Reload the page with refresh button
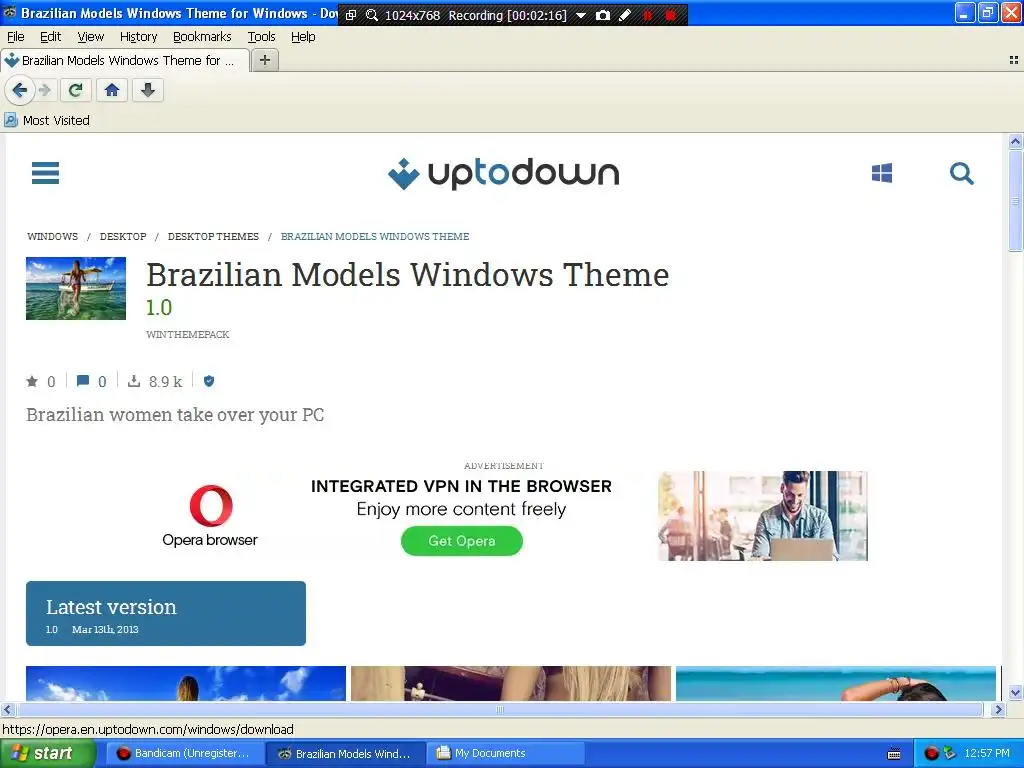Image resolution: width=1024 pixels, height=768 pixels. tap(75, 90)
